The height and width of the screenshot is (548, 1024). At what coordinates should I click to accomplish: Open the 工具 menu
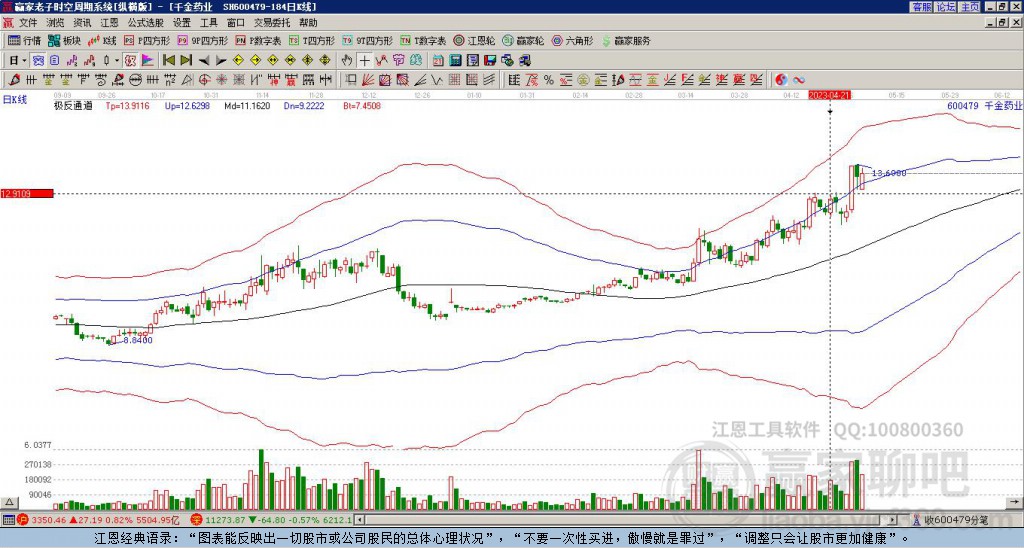(208, 23)
